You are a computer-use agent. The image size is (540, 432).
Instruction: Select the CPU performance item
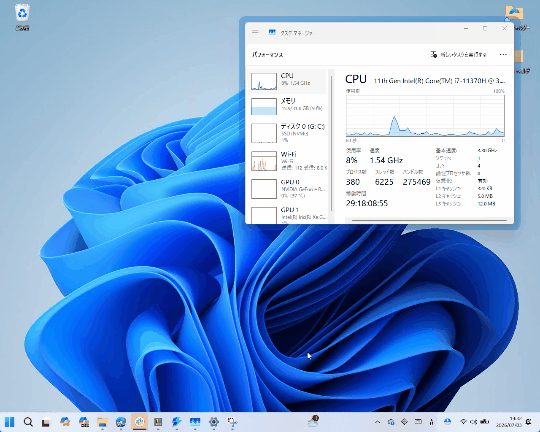(x=287, y=81)
